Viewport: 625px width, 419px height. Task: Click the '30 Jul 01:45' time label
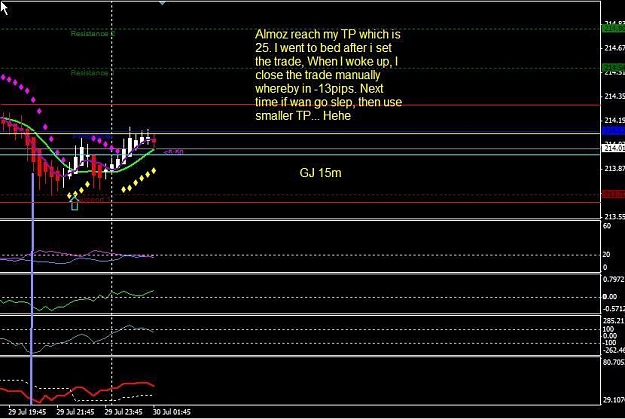[172, 412]
